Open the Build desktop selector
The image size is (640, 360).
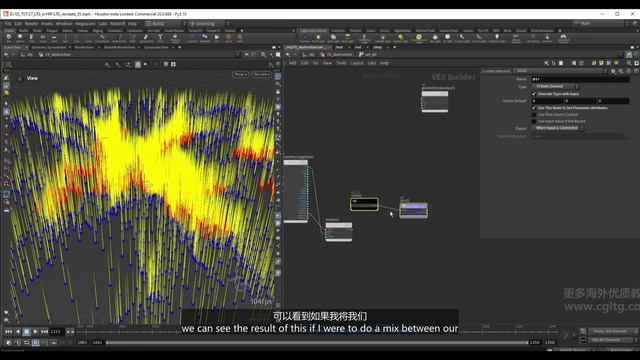coord(165,24)
